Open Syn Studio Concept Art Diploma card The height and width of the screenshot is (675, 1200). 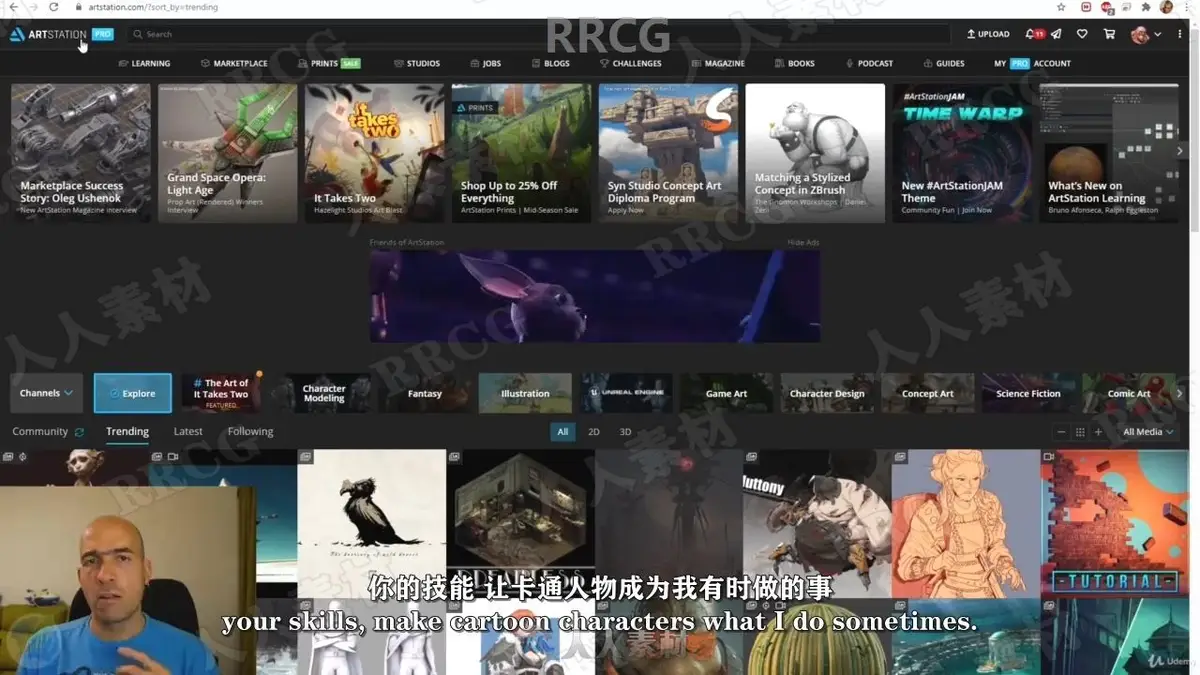669,153
